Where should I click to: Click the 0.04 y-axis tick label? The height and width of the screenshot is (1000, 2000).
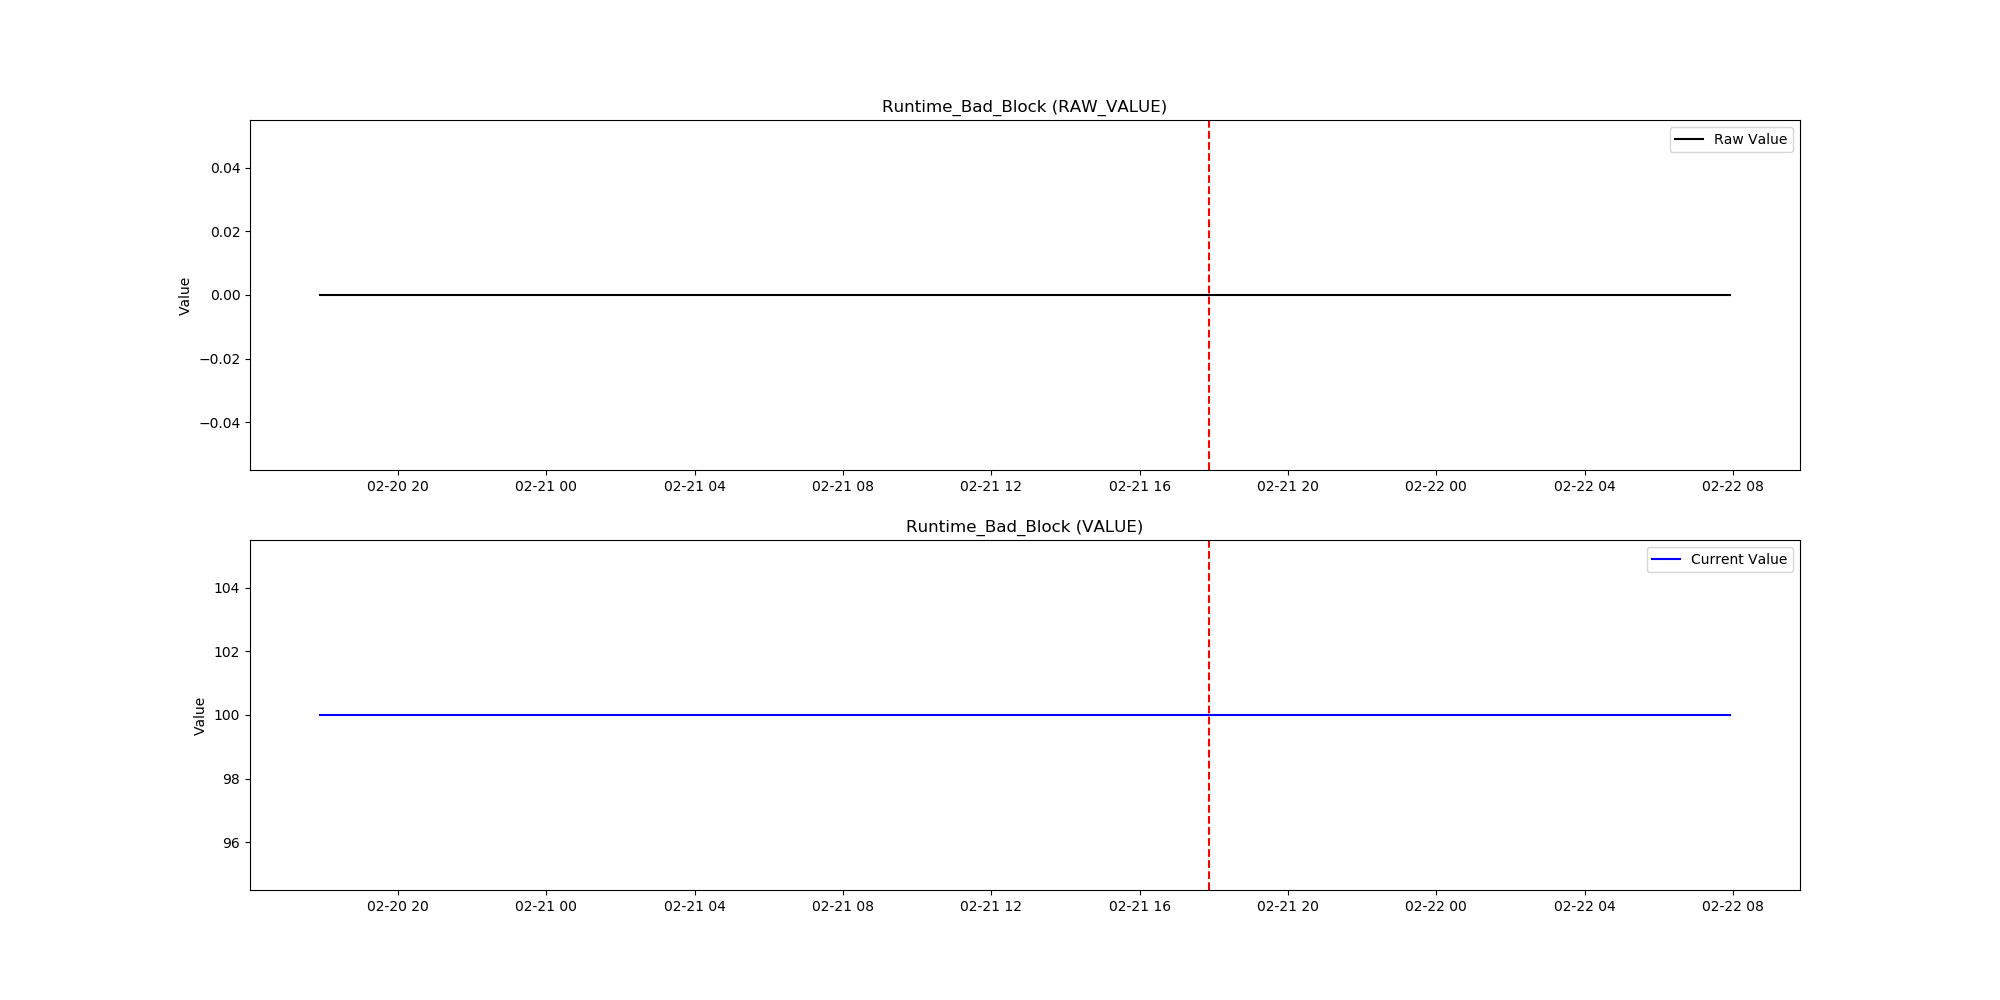tap(225, 168)
